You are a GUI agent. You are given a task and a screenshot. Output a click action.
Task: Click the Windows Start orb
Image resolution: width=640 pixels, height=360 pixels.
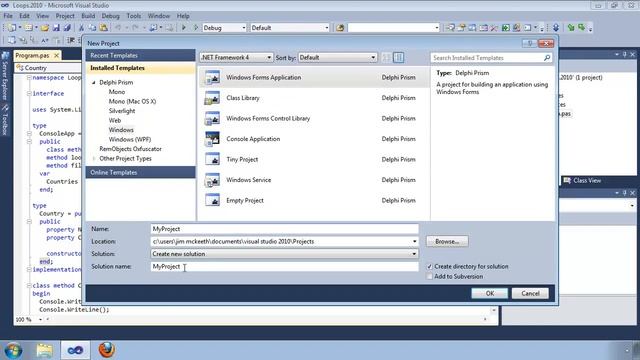(x=13, y=350)
